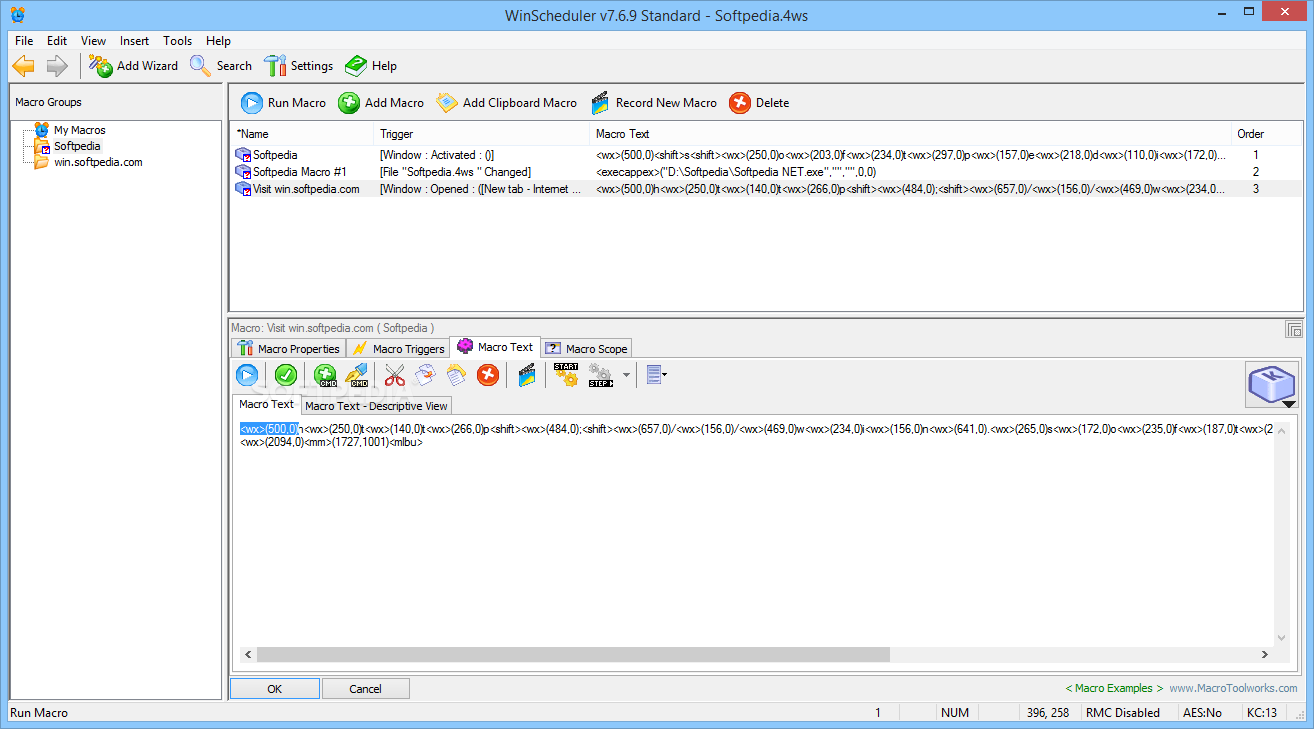This screenshot has width=1314, height=729.
Task: Open the Insert menu
Action: click(x=134, y=41)
